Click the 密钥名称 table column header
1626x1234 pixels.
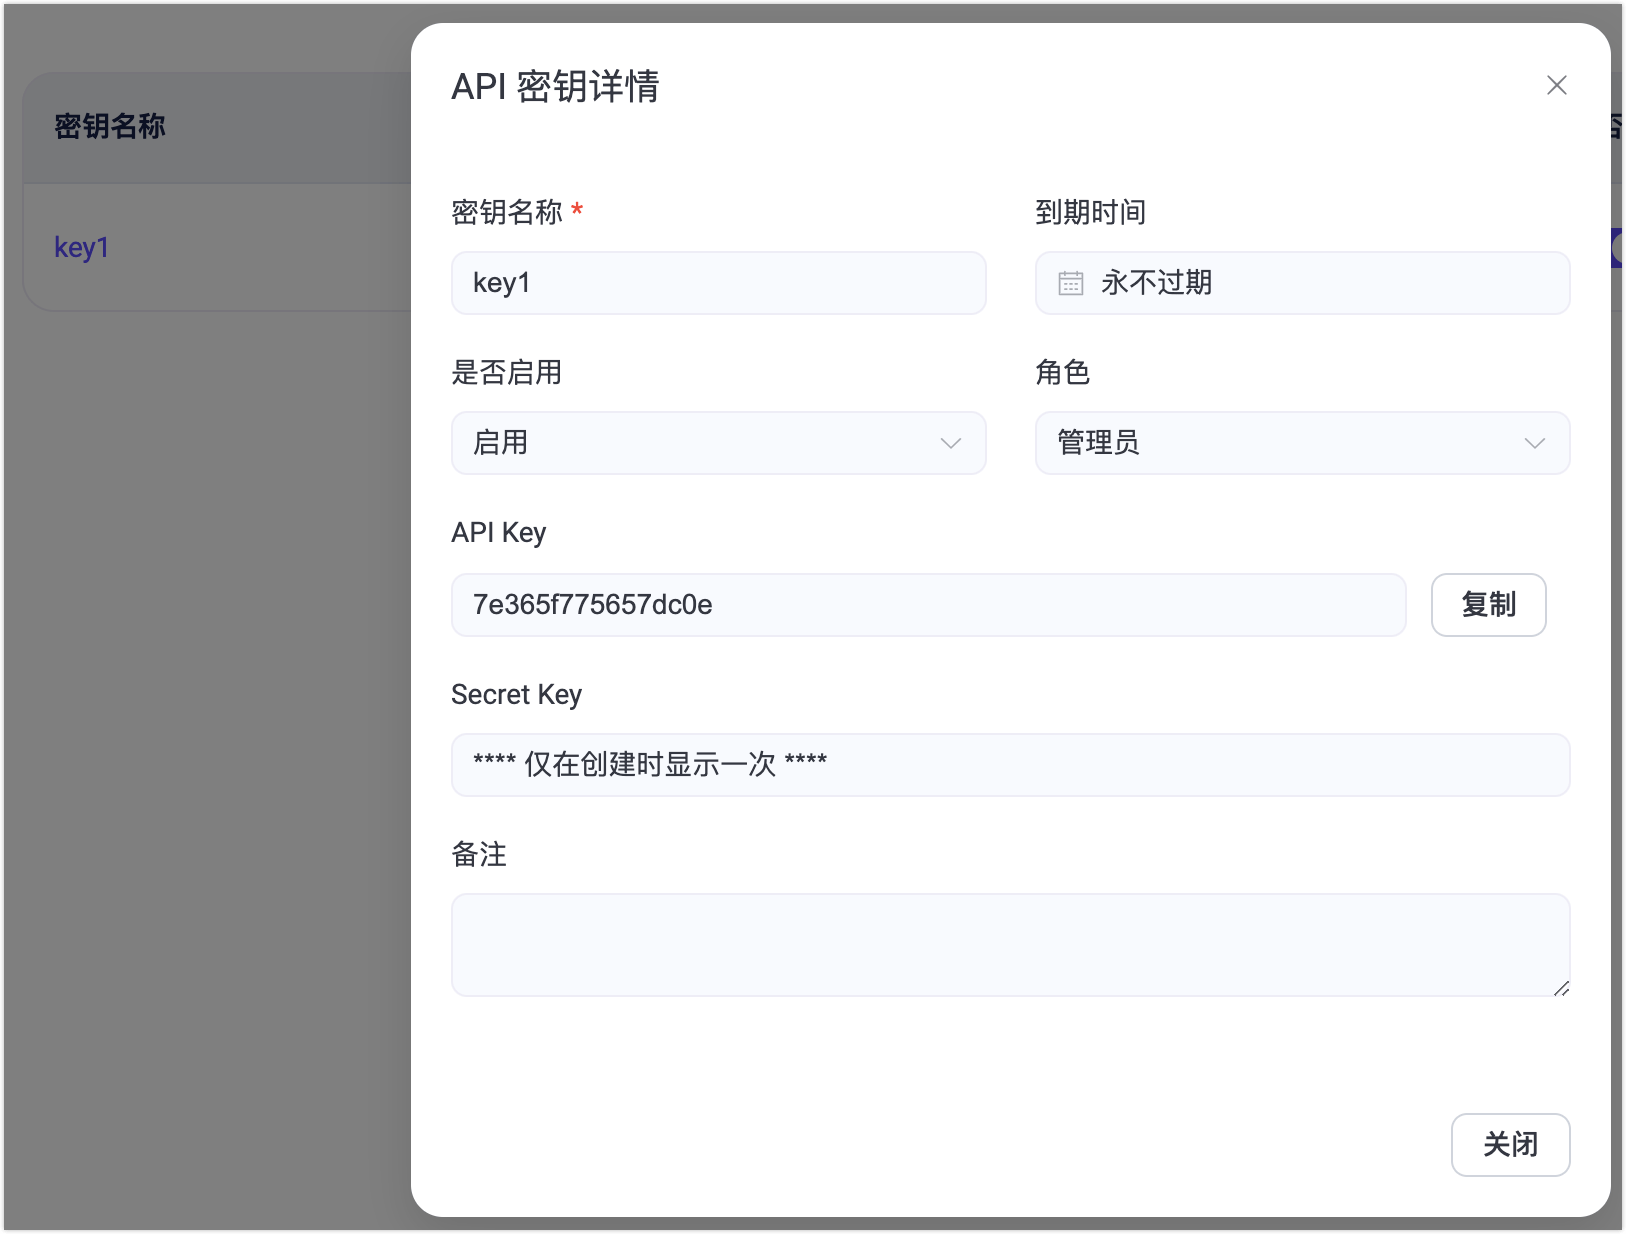coord(110,127)
